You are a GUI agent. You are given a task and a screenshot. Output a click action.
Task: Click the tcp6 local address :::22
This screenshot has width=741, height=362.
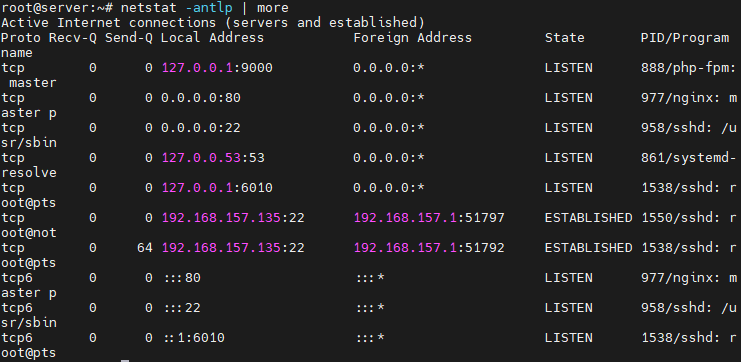[x=183, y=308]
